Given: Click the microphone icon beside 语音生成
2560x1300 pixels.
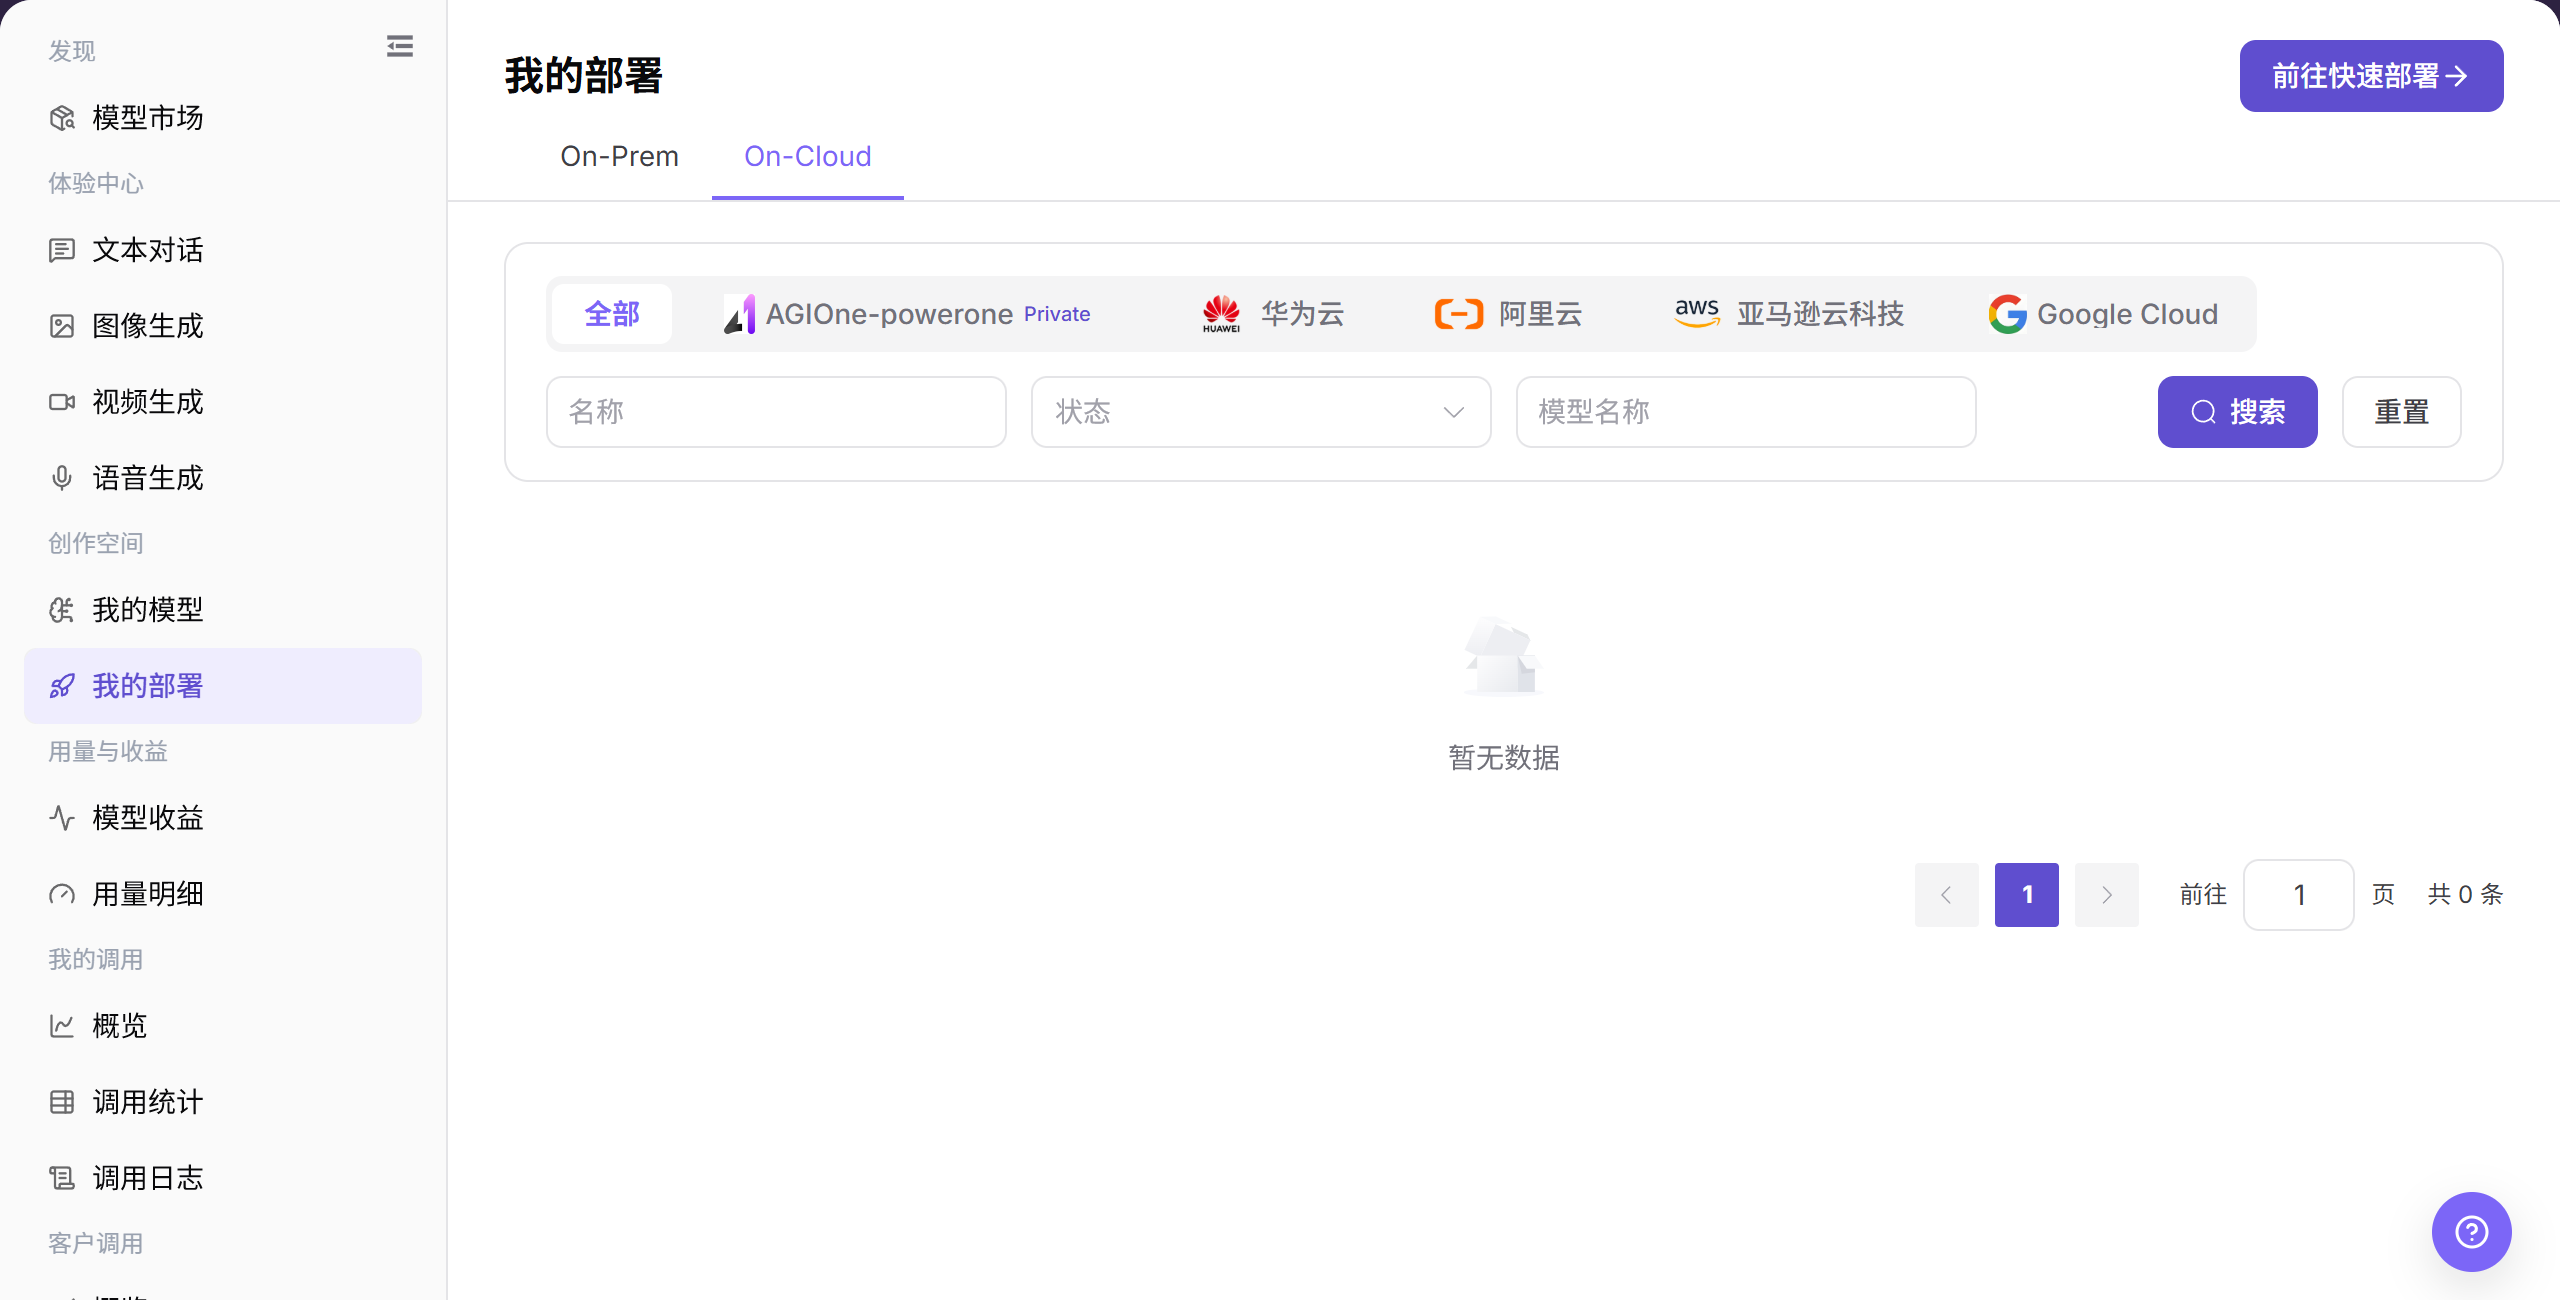Looking at the screenshot, I should pyautogui.click(x=62, y=478).
